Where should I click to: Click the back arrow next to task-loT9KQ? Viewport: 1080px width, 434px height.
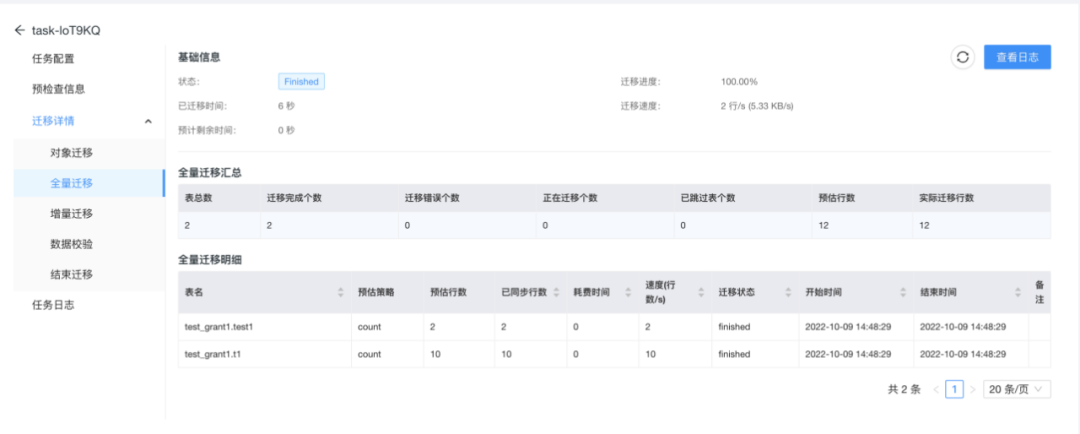pyautogui.click(x=19, y=30)
